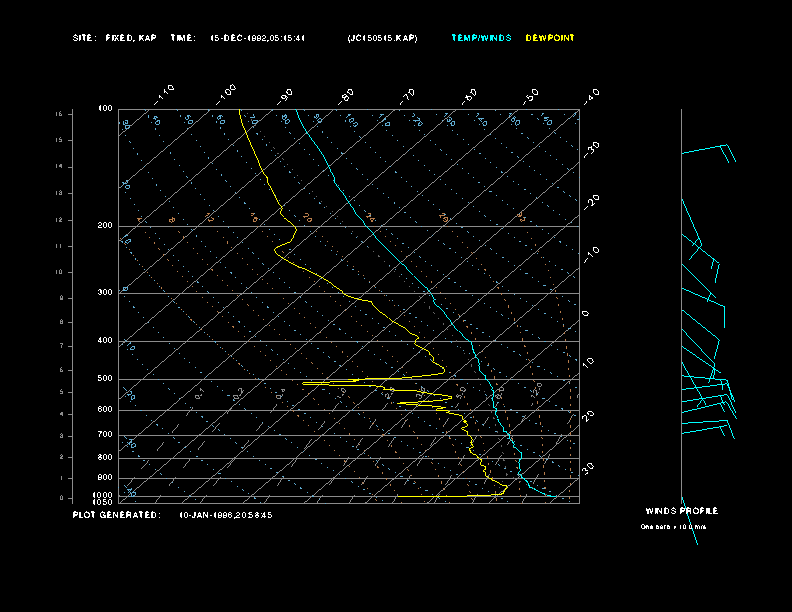This screenshot has height=612, width=792.
Task: Click the topmost wind barb in wind profile
Action: [708, 151]
